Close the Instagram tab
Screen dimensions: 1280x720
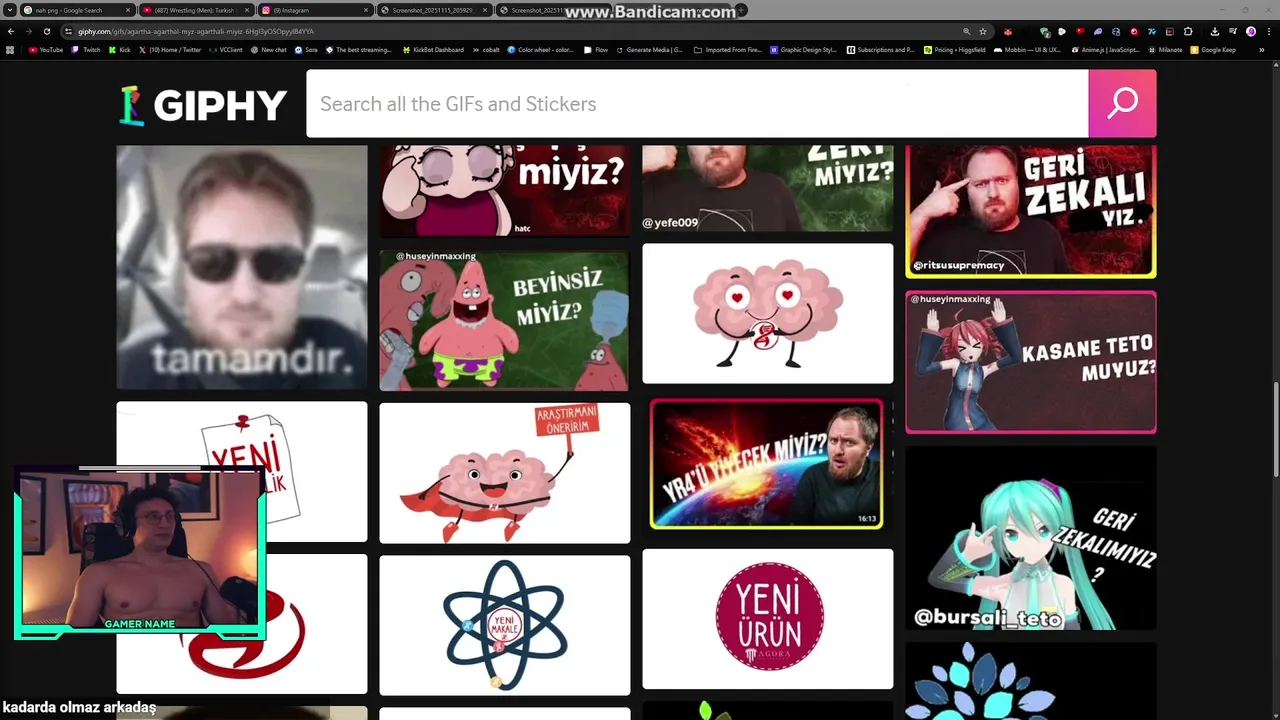[366, 10]
